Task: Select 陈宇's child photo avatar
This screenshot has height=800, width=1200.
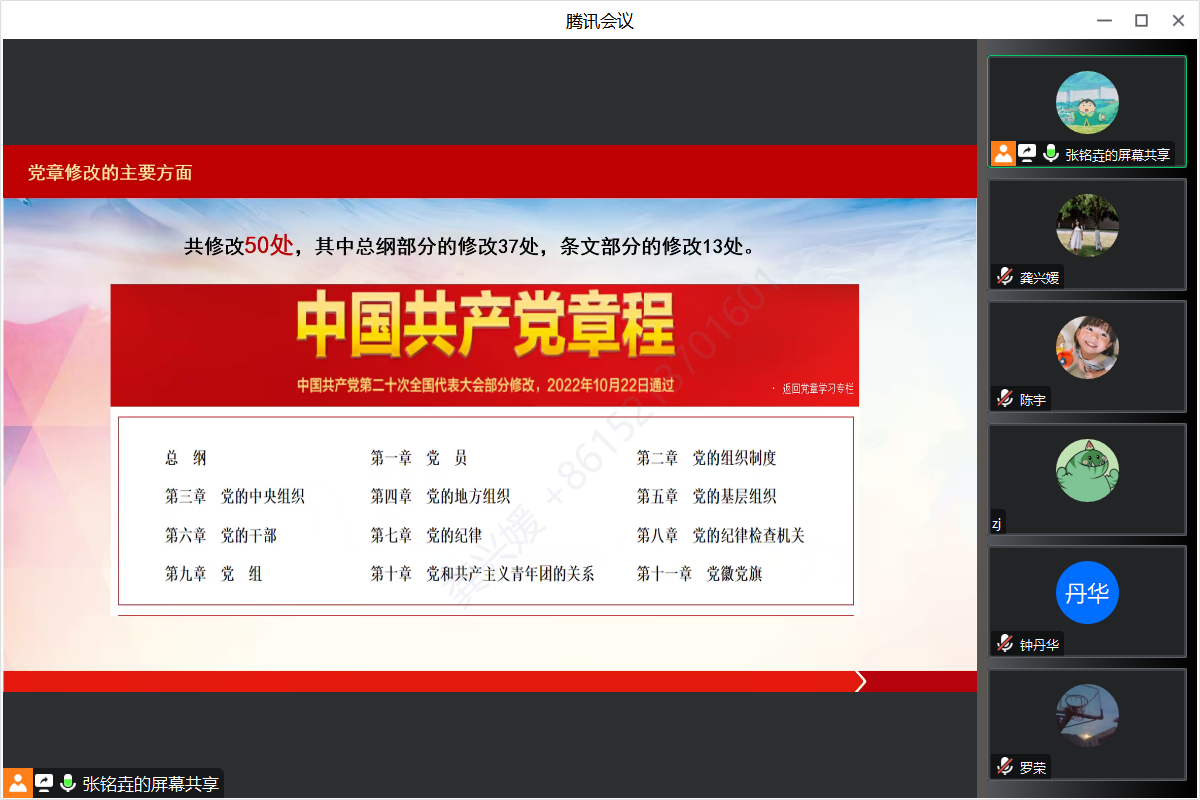Action: click(1087, 347)
